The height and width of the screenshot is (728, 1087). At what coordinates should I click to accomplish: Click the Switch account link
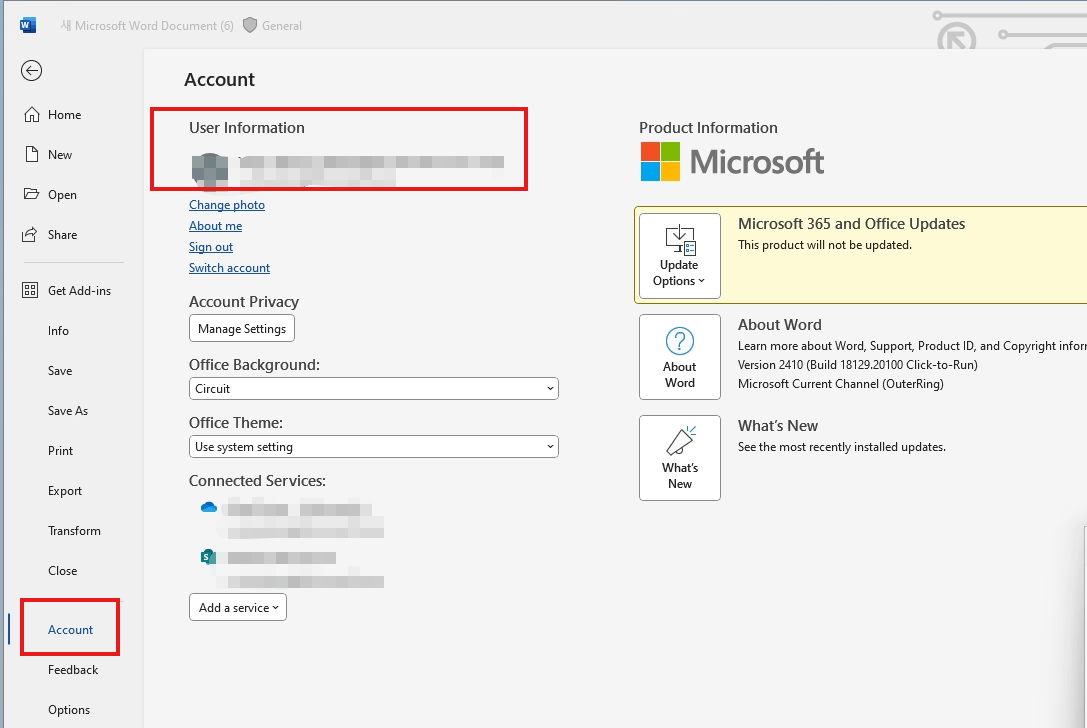point(229,268)
